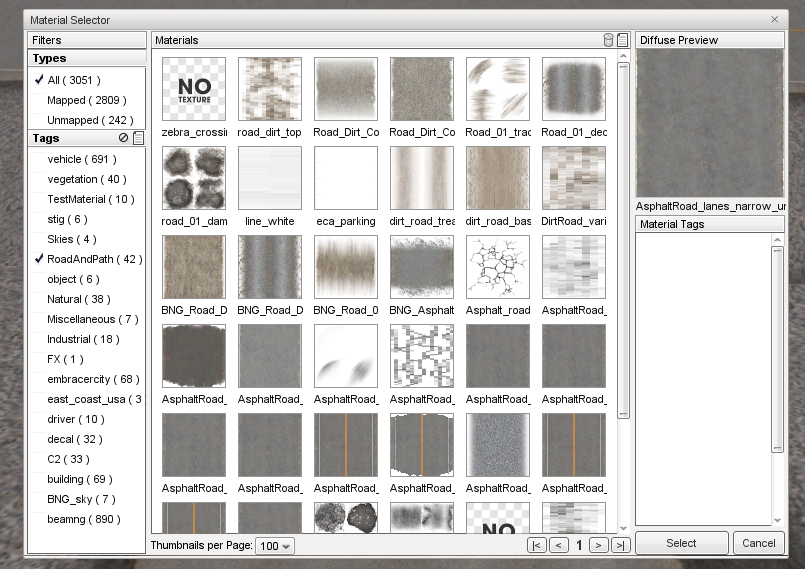Screen dimensions: 805x569
Task: Select the line_white material thumbnail
Action: point(270,178)
